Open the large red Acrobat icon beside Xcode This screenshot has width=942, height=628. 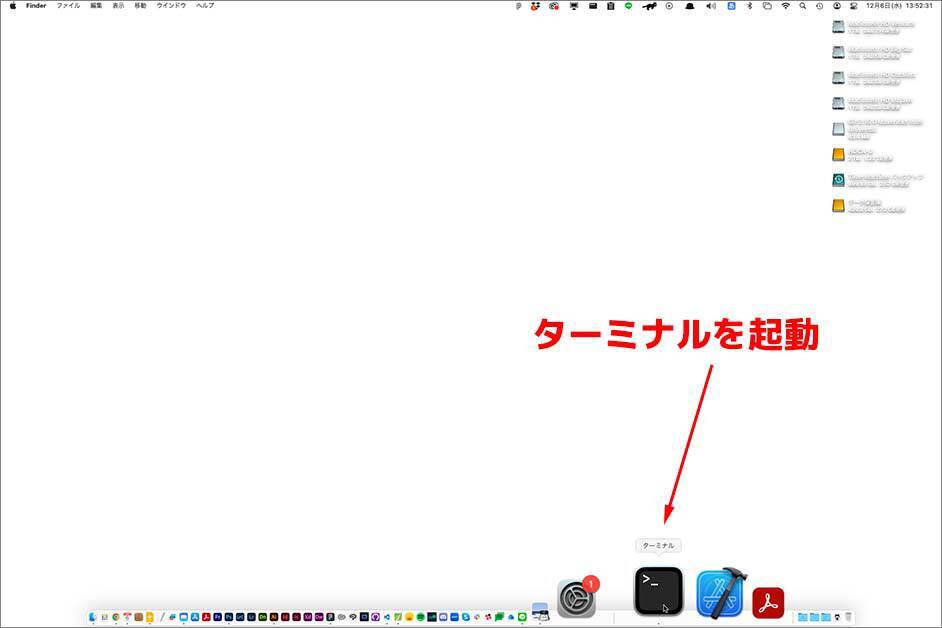[x=768, y=603]
